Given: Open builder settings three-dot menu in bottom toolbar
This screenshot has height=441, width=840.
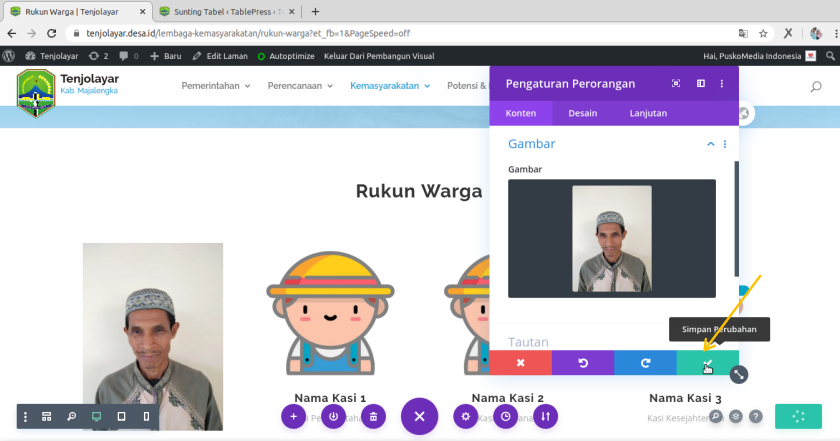Looking at the screenshot, I should tap(25, 416).
